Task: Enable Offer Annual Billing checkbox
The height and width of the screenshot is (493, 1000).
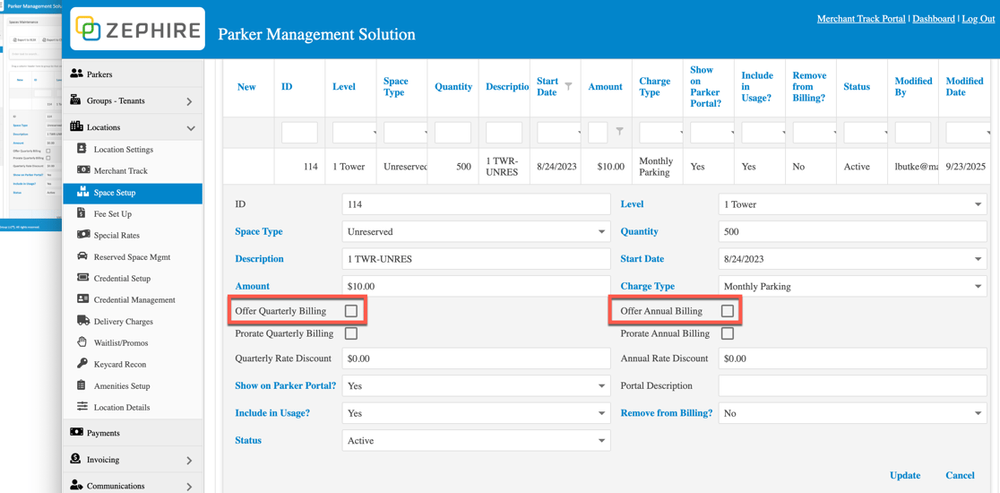Action: click(x=727, y=311)
